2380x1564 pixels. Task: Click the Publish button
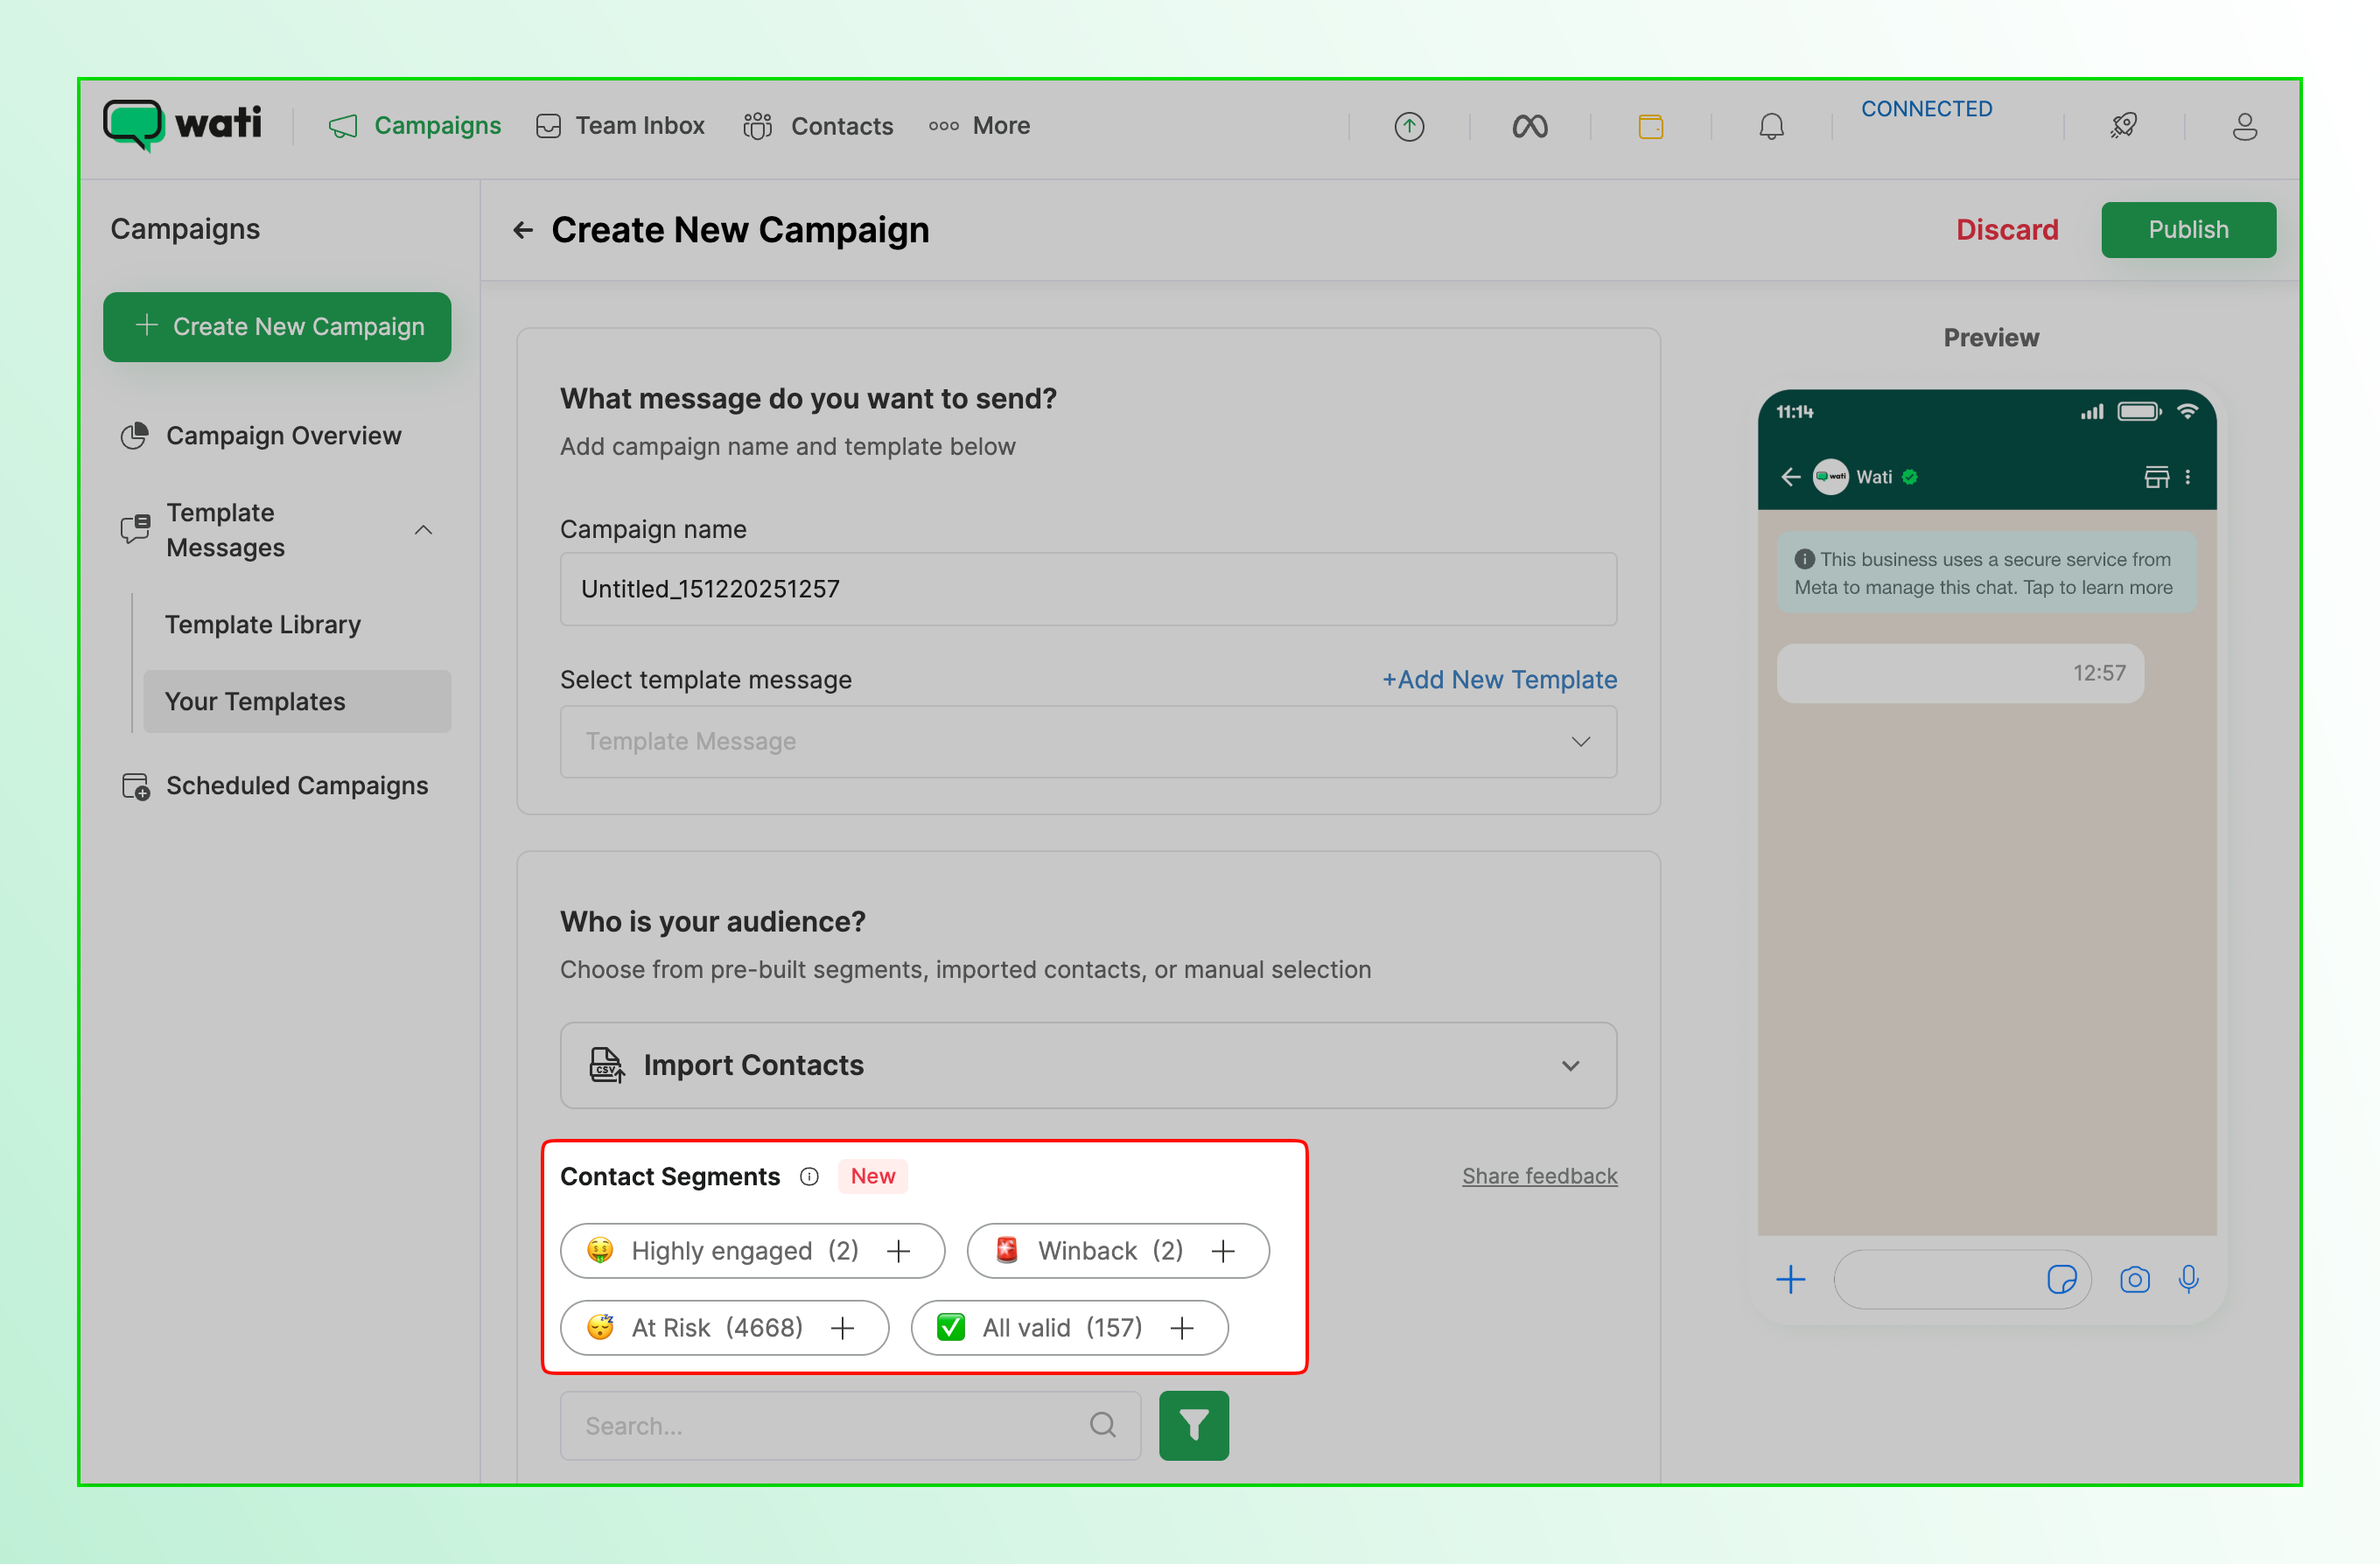(x=2189, y=230)
